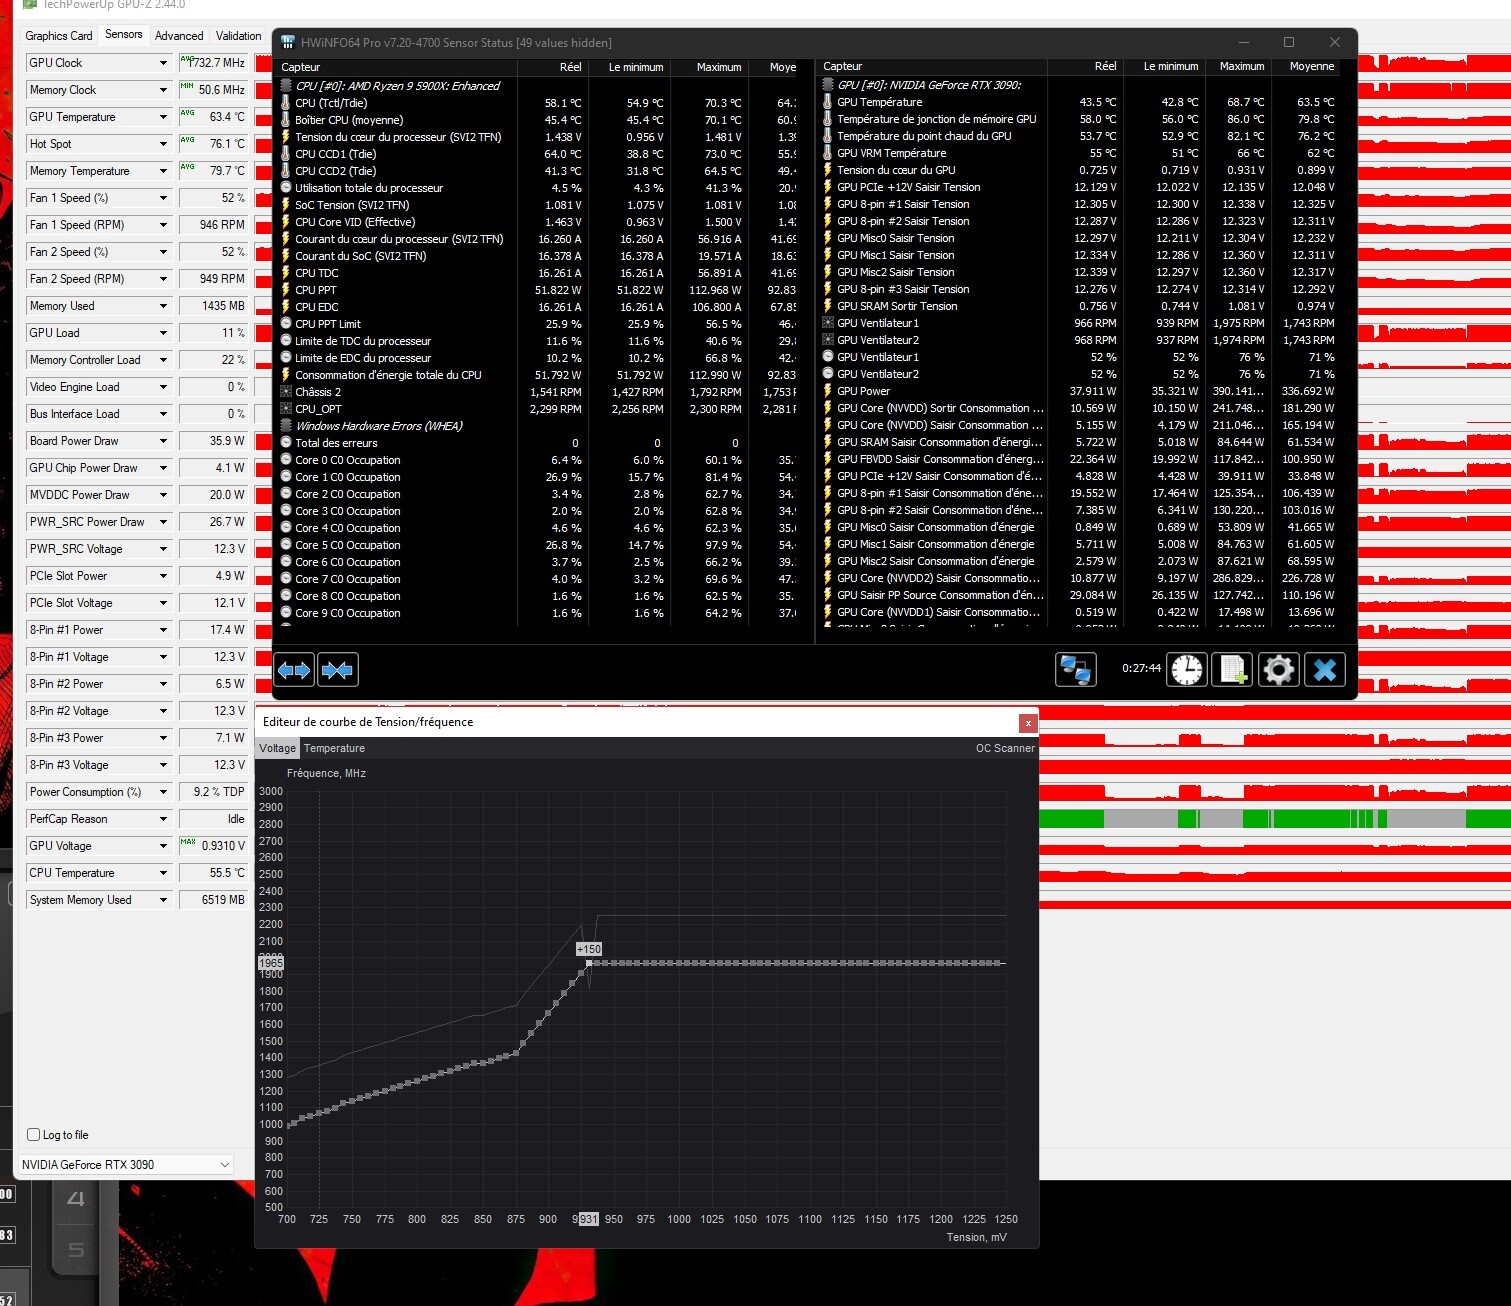Select the GPU [#0]: NVIDIA GeForce RTX 3090 group row

(x=1079, y=85)
